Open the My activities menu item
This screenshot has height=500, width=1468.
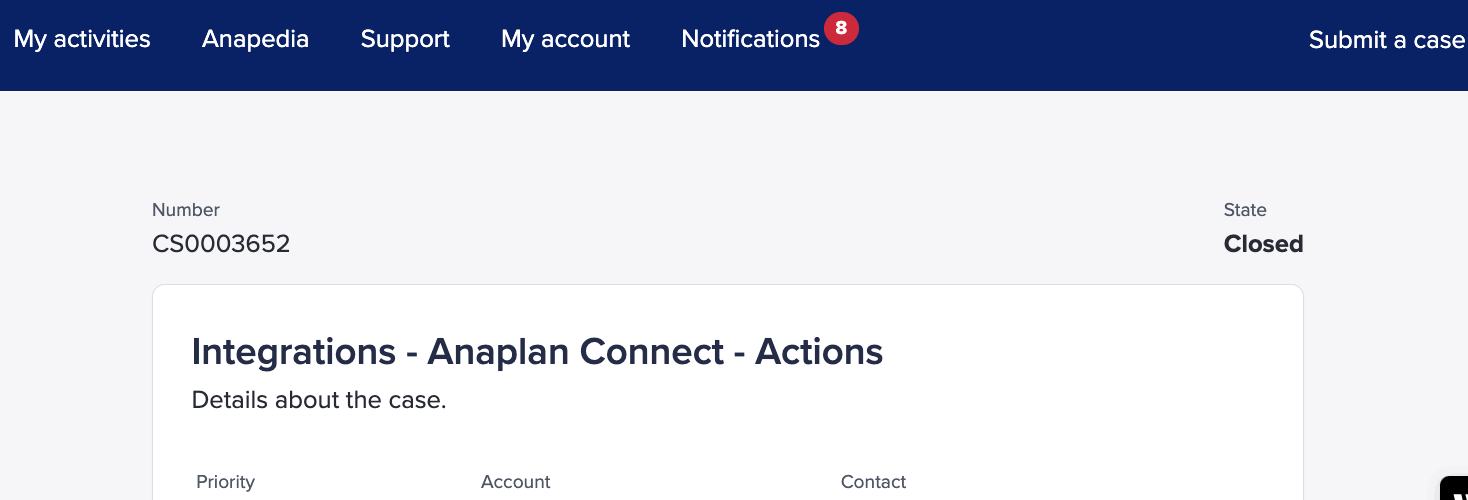pos(82,39)
